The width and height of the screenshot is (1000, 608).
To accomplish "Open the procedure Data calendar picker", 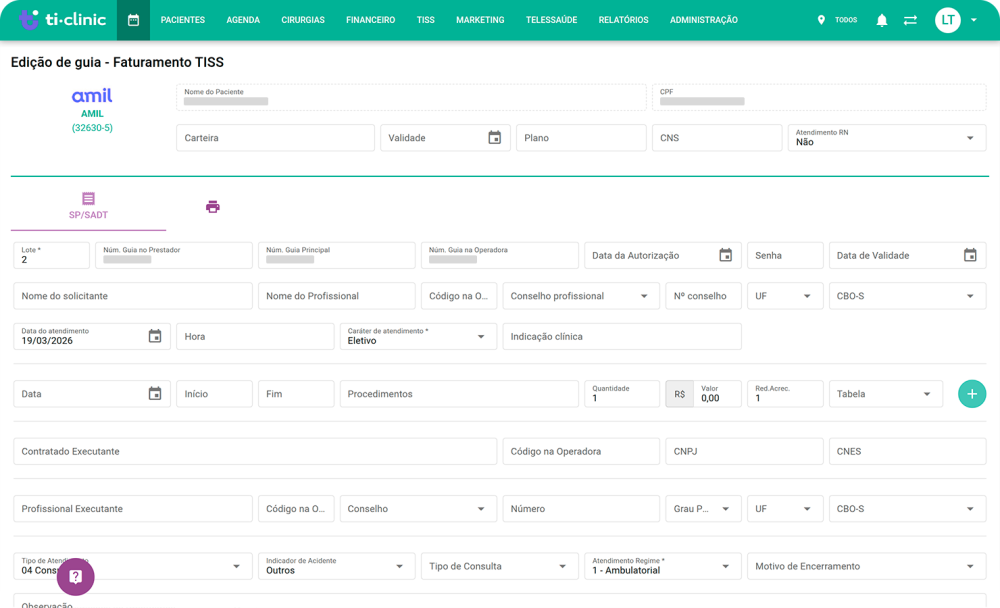I will 155,394.
